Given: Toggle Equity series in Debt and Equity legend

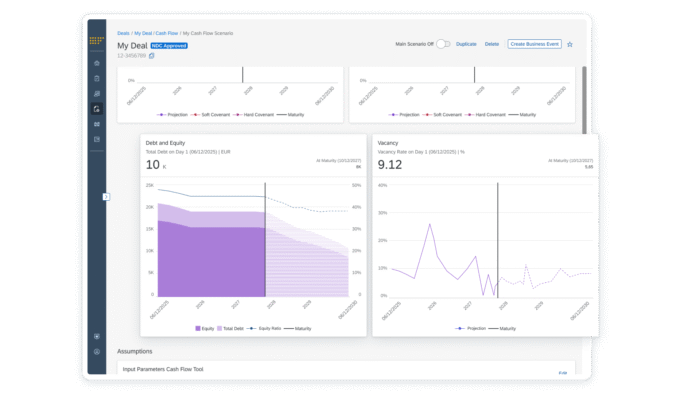Looking at the screenshot, I should (205, 328).
